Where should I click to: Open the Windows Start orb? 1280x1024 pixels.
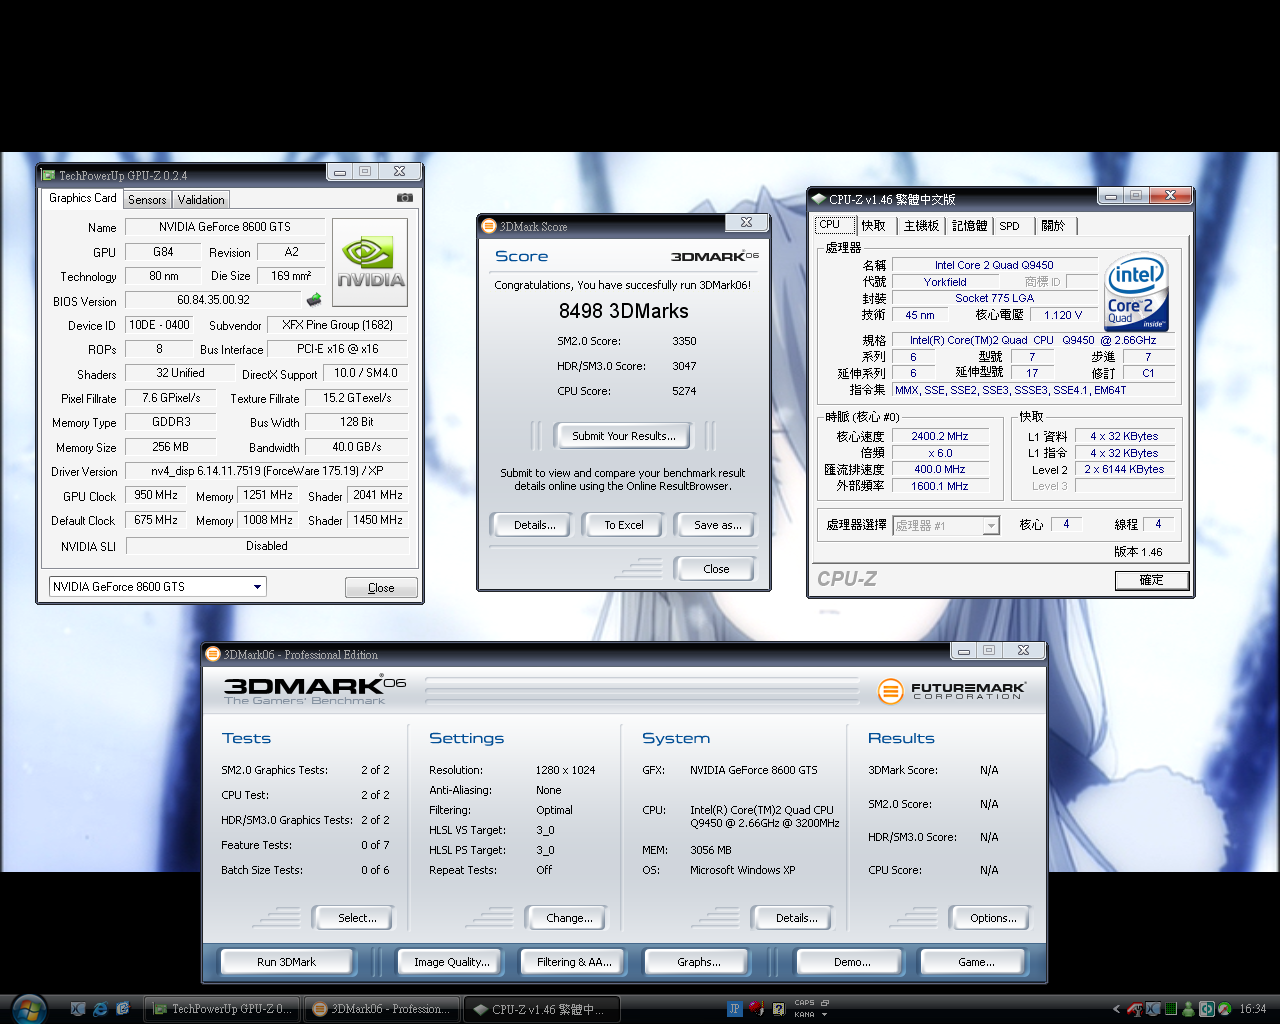click(x=29, y=1008)
